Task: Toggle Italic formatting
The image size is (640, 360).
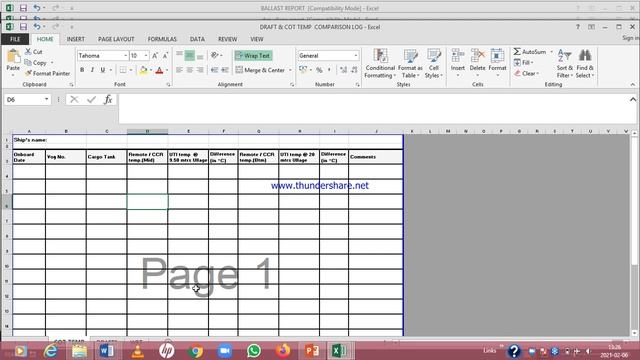Action: (x=92, y=70)
